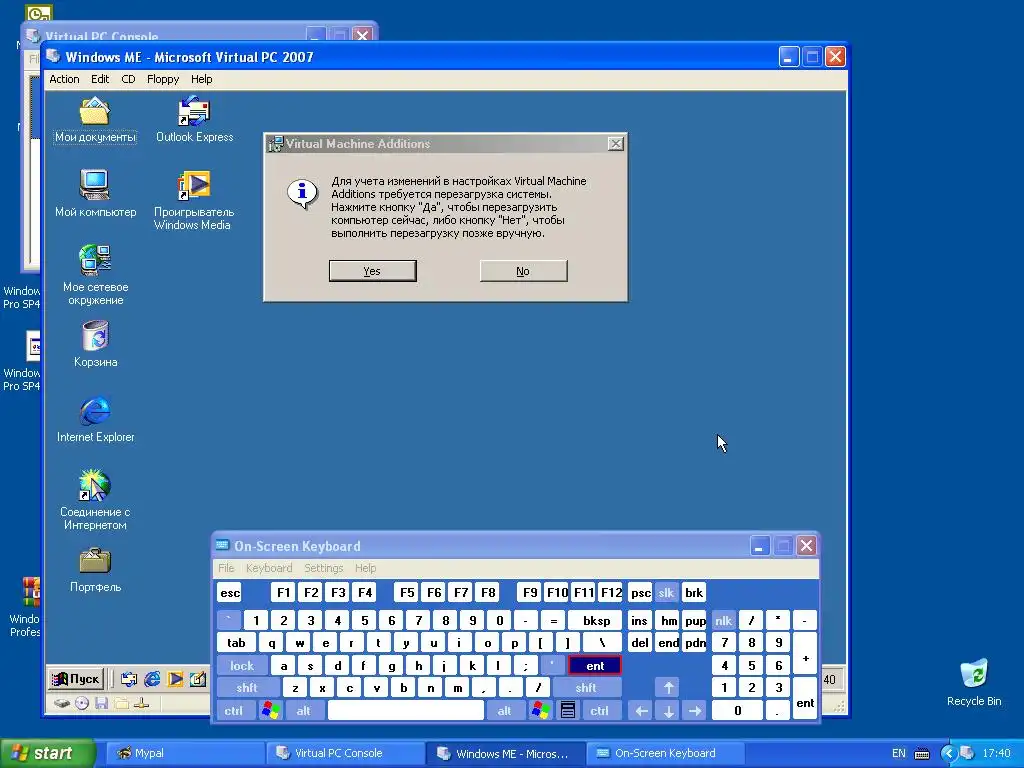The image size is (1024, 768).
Task: Close the Virtual Machine Additions dialog
Action: click(615, 144)
